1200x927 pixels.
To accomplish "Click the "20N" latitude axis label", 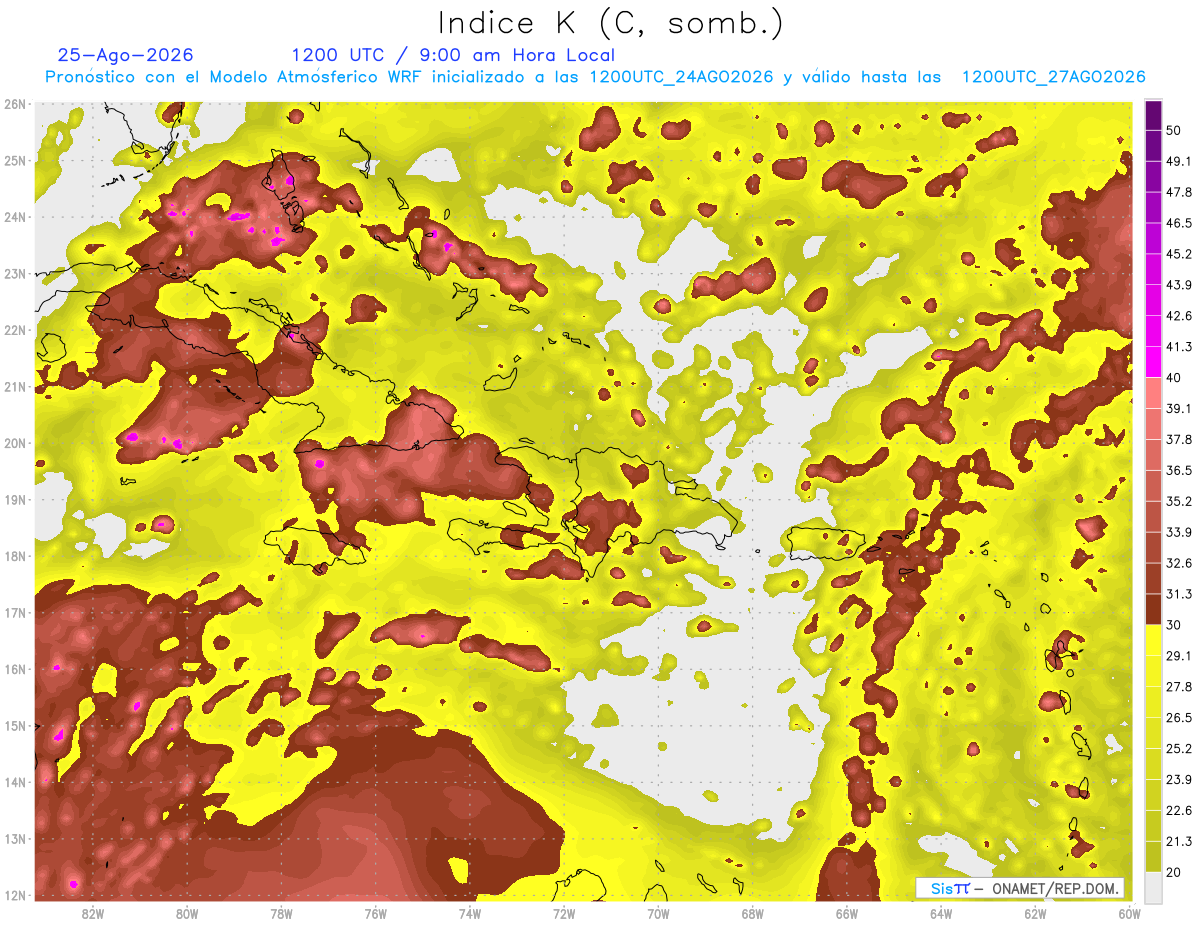I will 15,443.
